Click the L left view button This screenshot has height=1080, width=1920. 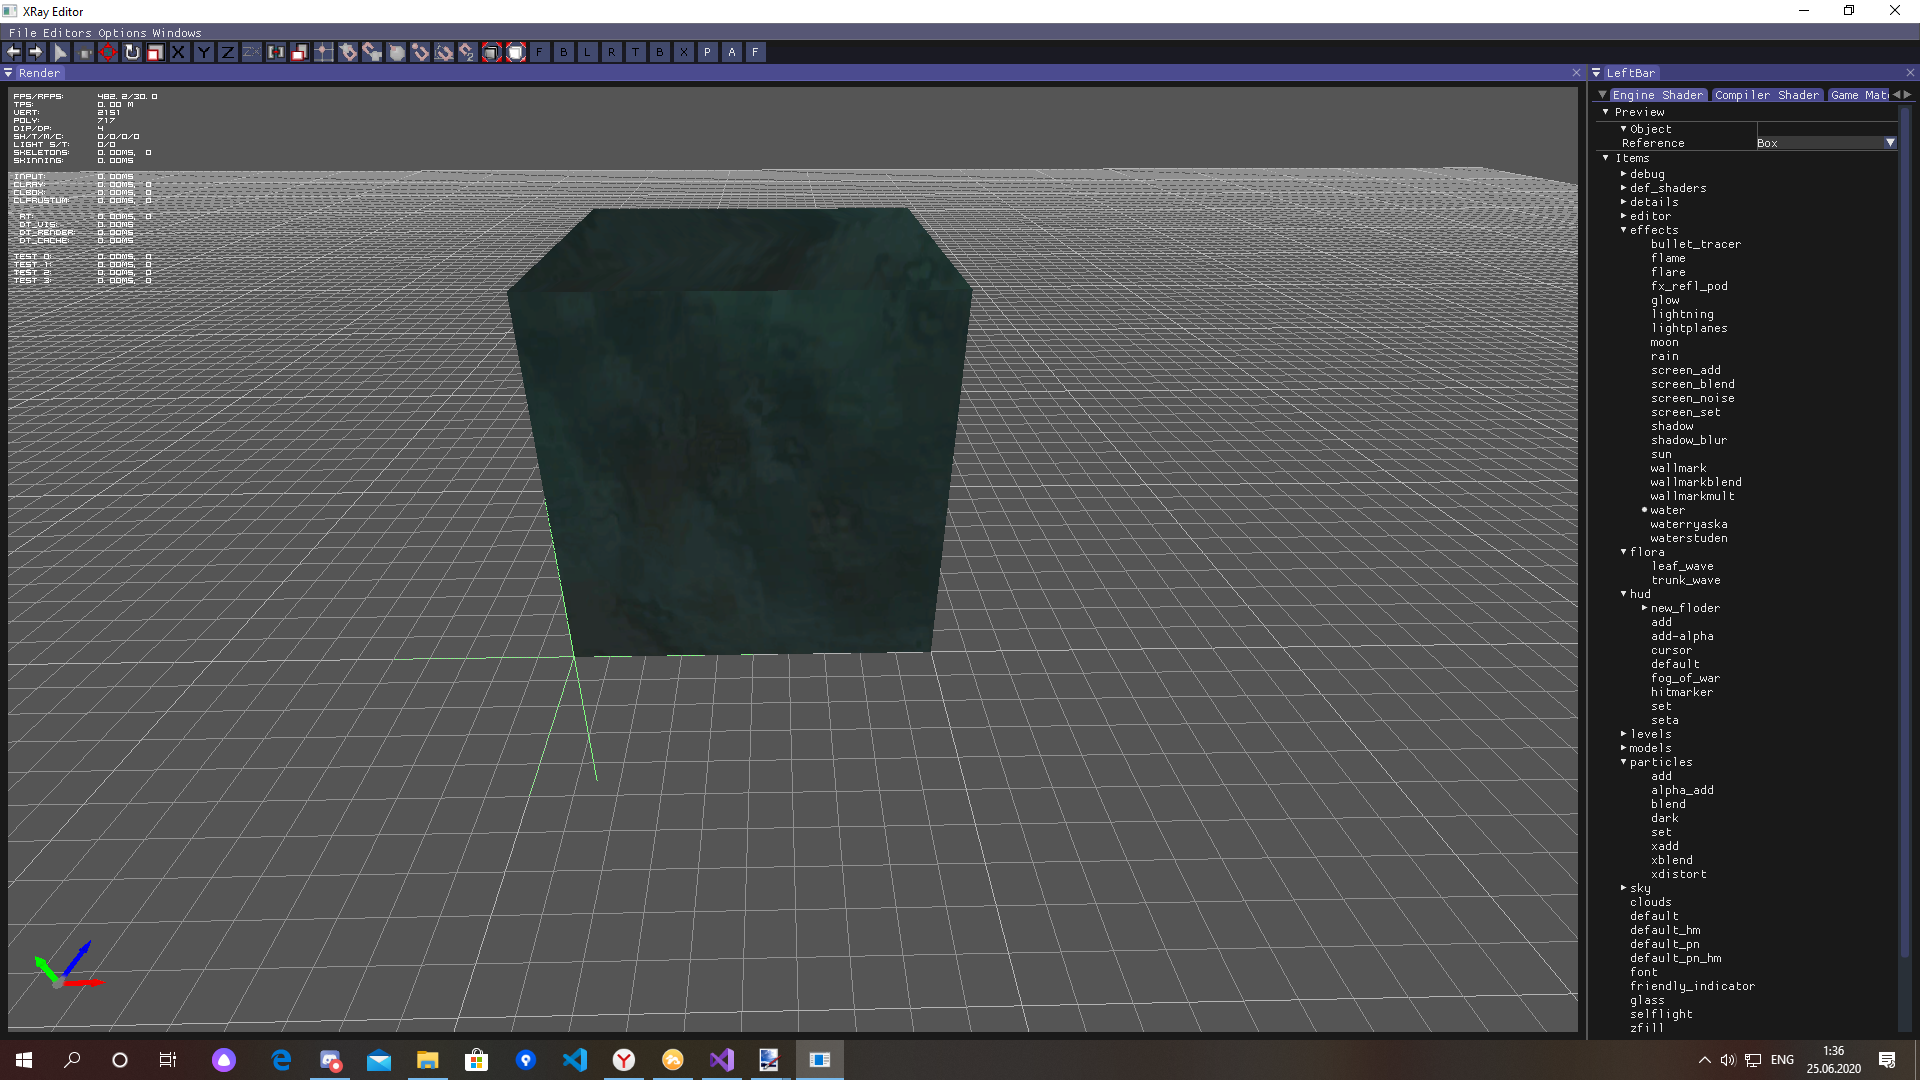tap(587, 52)
